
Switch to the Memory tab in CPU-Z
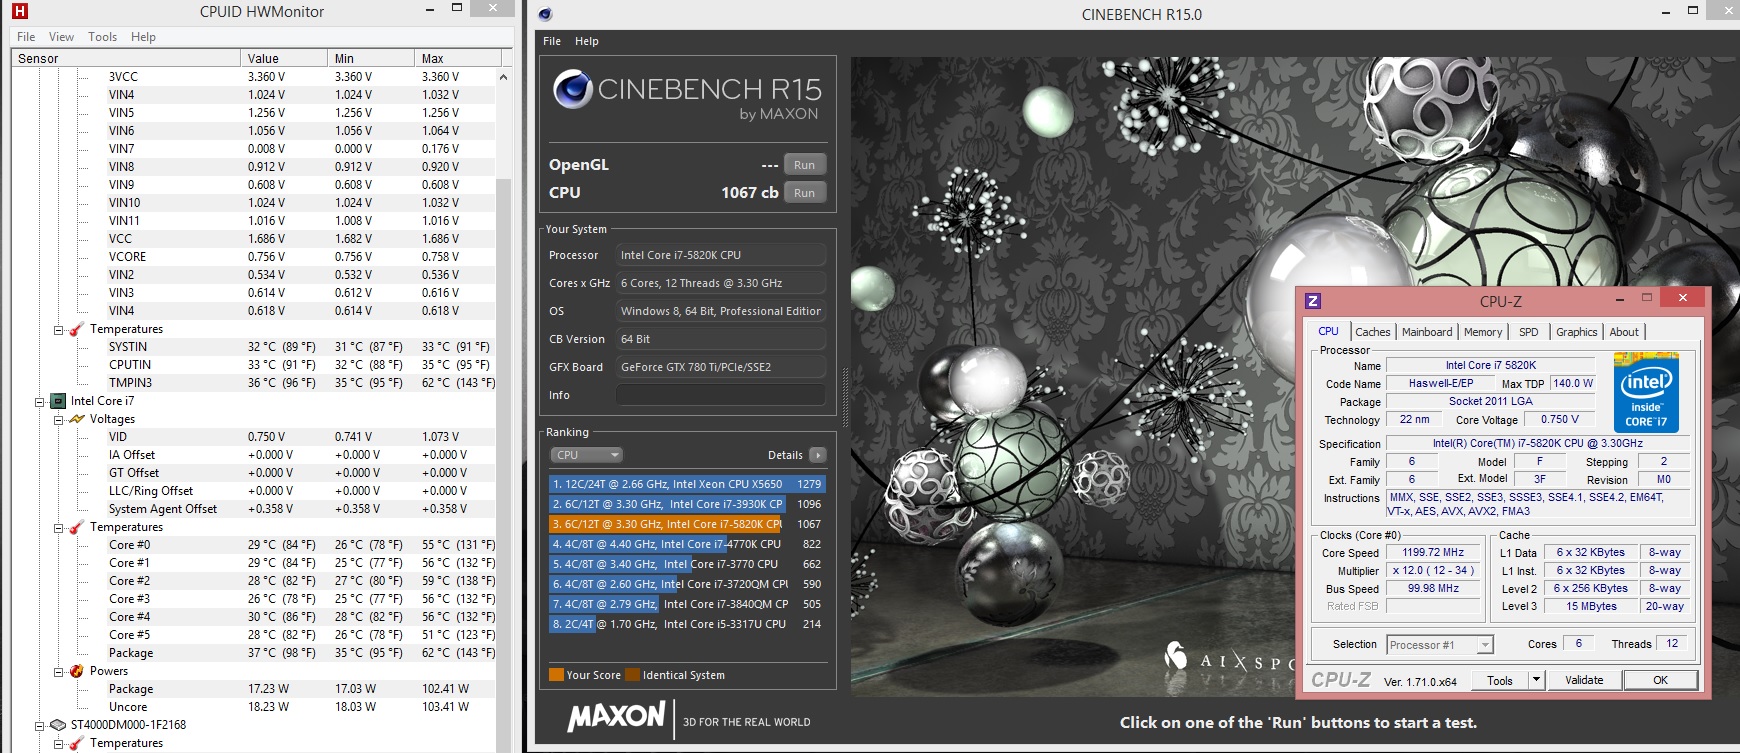click(1482, 332)
